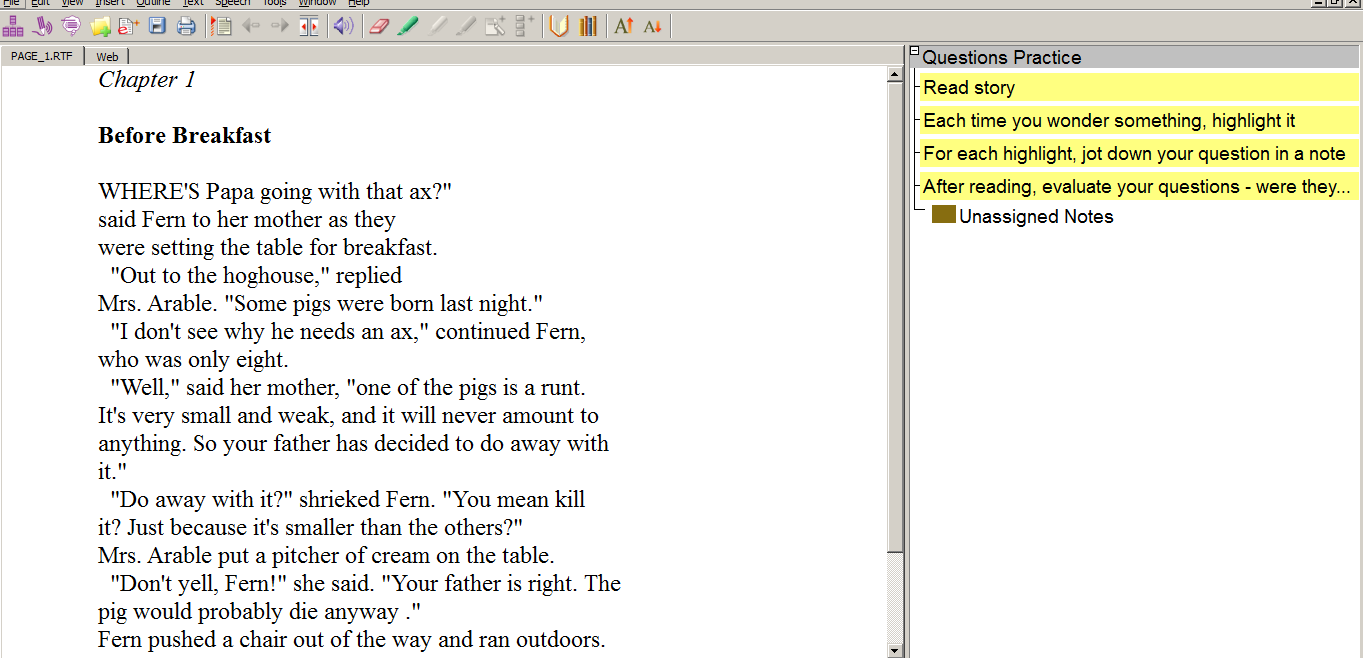Click the row of books icon
Viewport: 1363px width, 658px height.
pyautogui.click(x=588, y=26)
